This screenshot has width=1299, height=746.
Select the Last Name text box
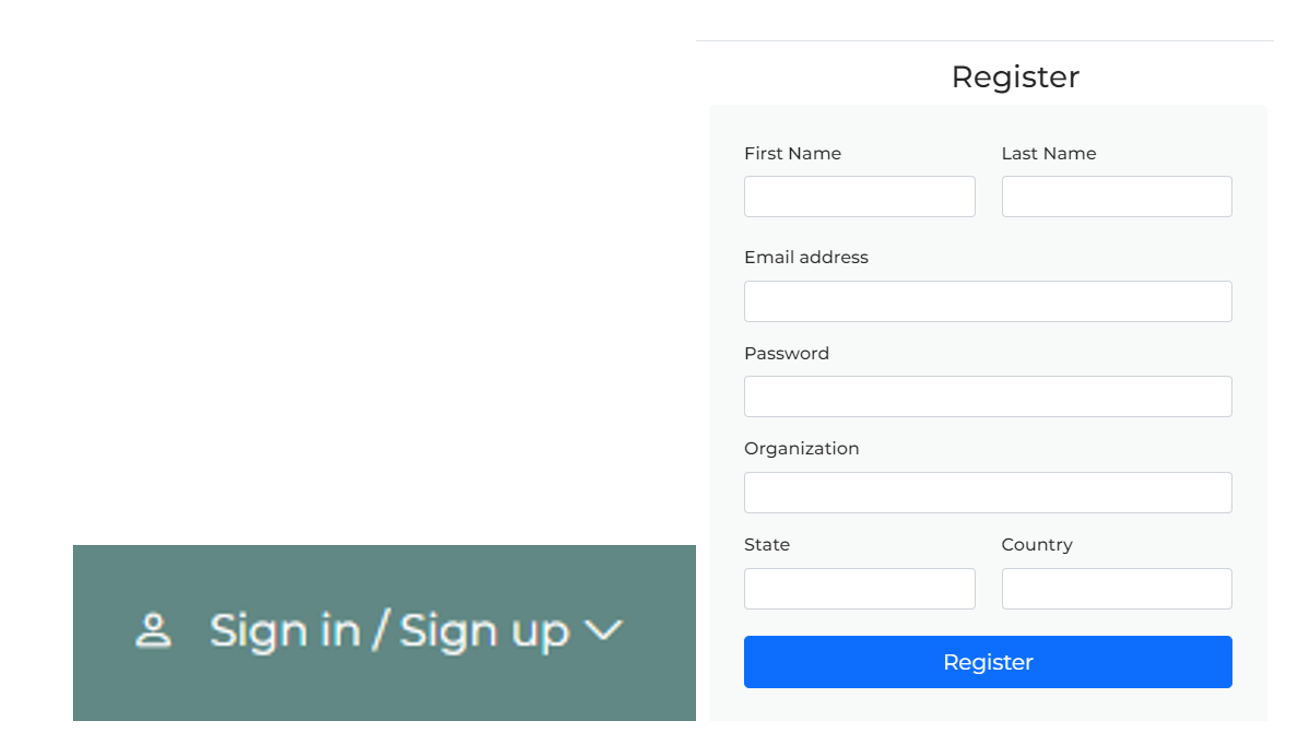pos(1116,197)
